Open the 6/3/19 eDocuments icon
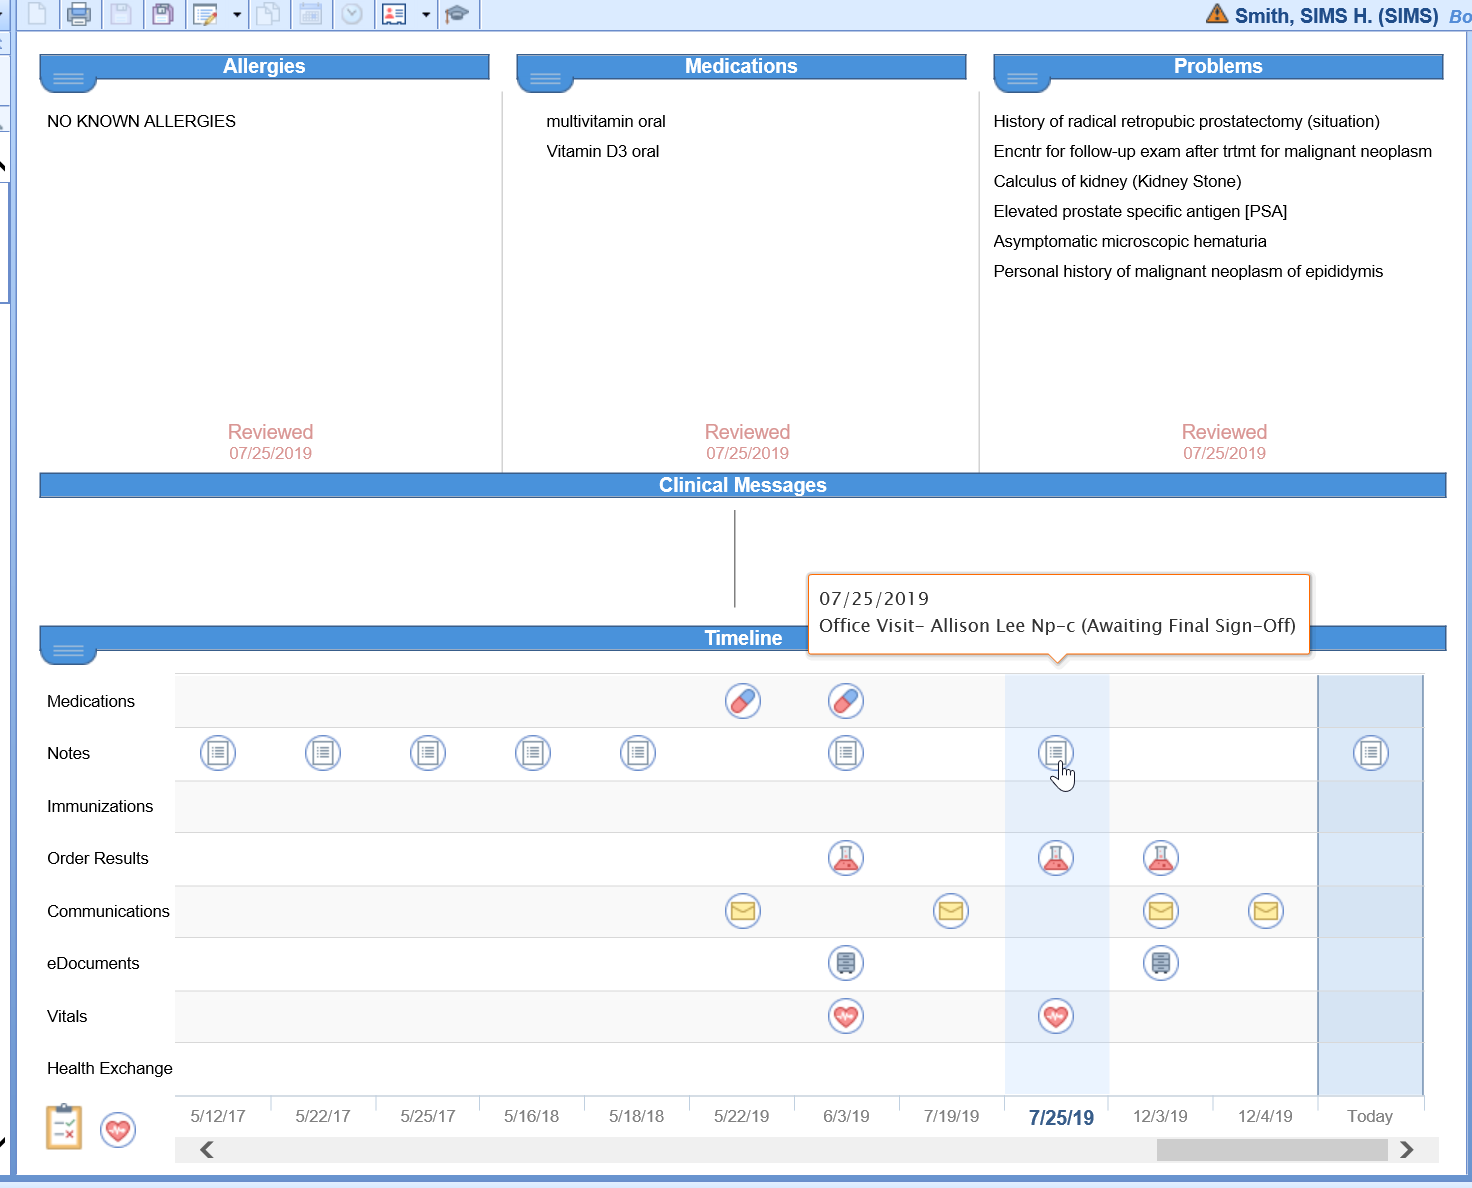Screen dimensions: 1472x1188 846,963
